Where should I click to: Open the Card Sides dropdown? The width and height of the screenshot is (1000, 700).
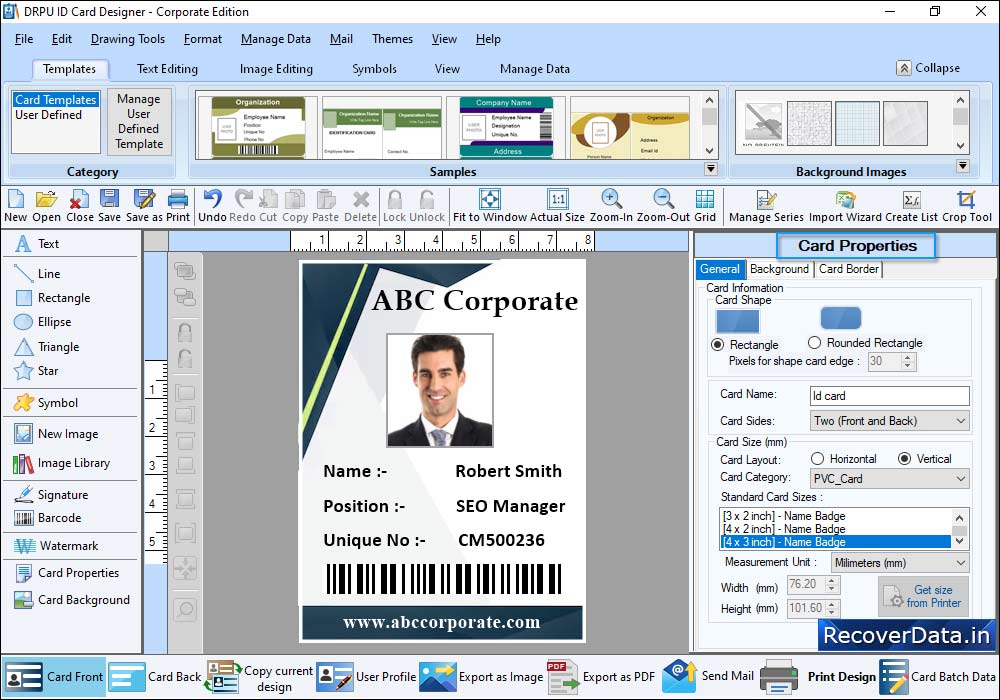(890, 421)
